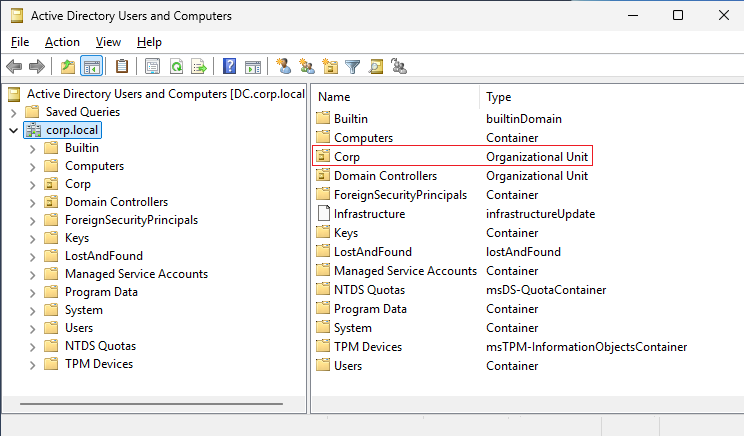Click the Builtin folder icon in the list pane
Viewport: 744px width, 436px height.
[323, 118]
